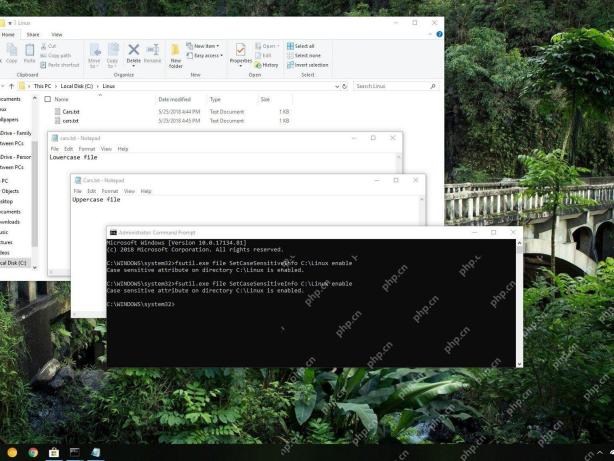Viewport: 614px width, 461px height.
Task: Click the Up arrow navigation button
Action: [12, 86]
